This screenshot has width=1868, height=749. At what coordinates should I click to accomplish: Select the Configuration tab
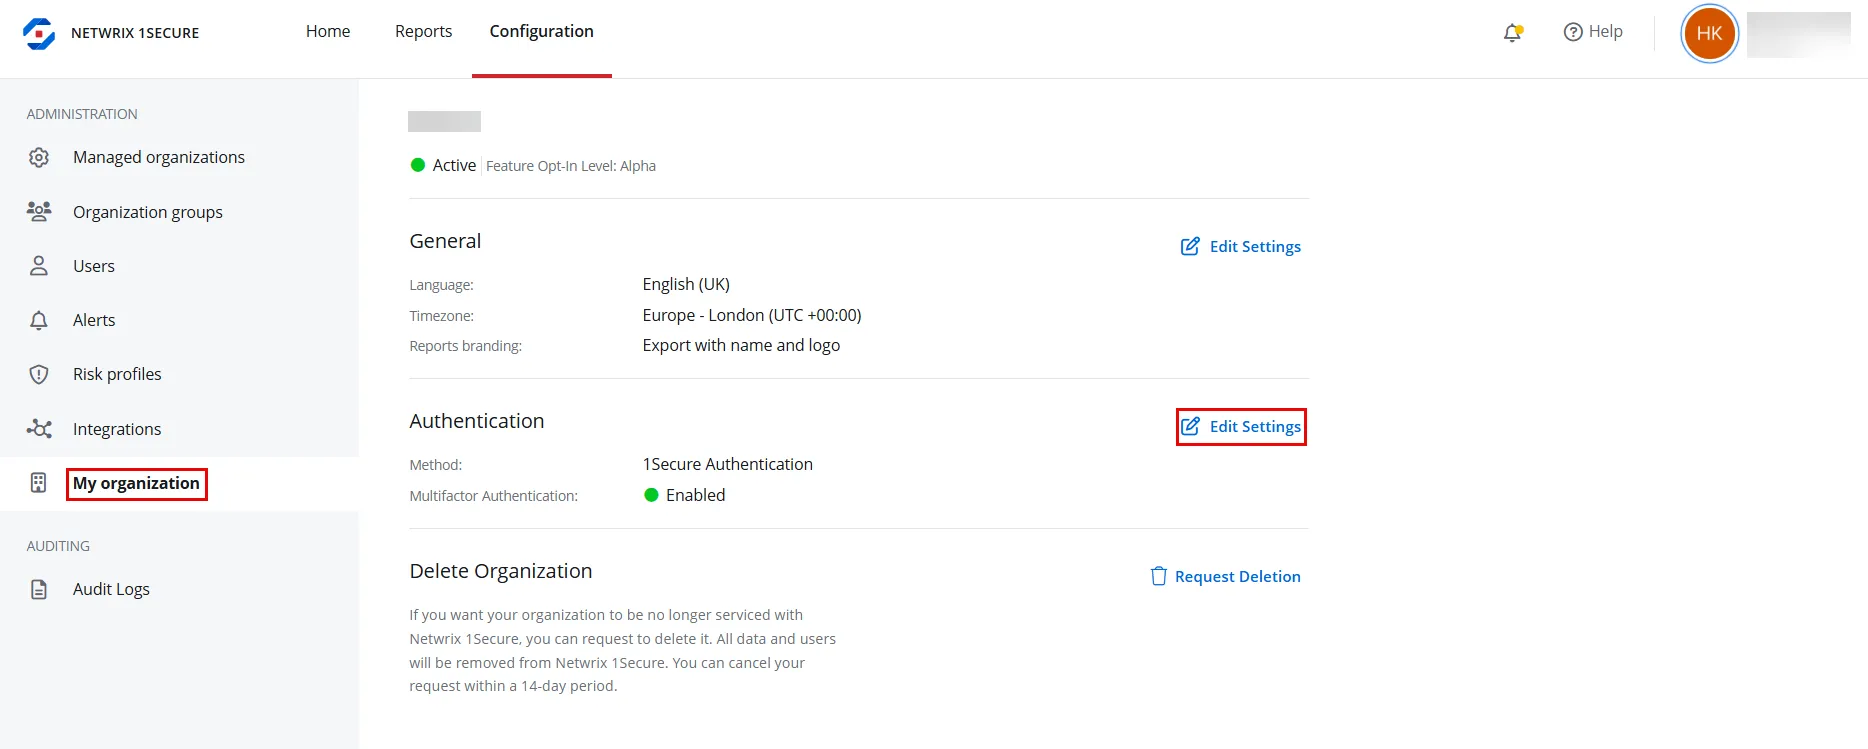541,31
